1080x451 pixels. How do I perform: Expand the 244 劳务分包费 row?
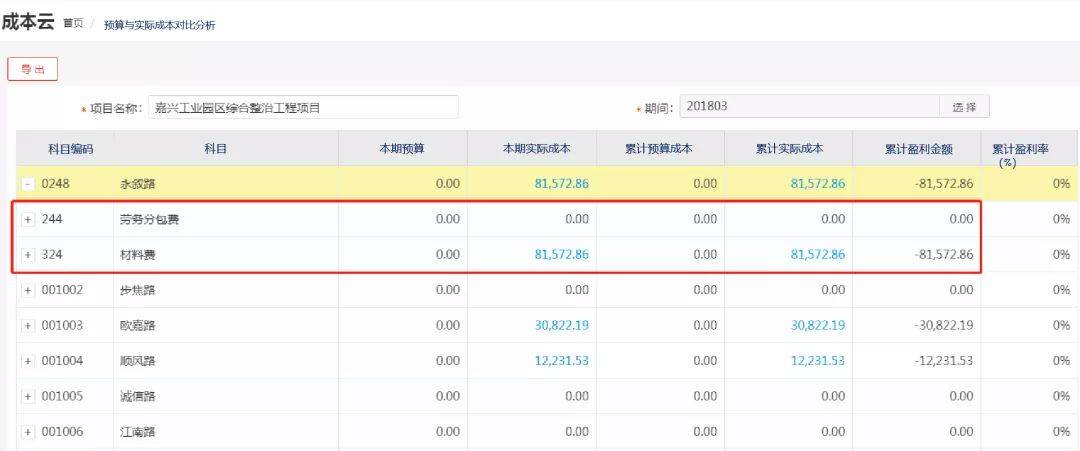pos(28,220)
